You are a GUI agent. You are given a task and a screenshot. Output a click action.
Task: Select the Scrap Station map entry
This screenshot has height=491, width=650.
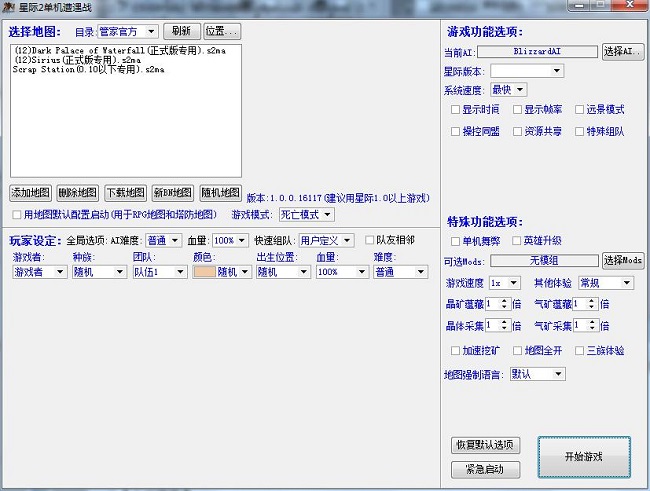pyautogui.click(x=88, y=70)
